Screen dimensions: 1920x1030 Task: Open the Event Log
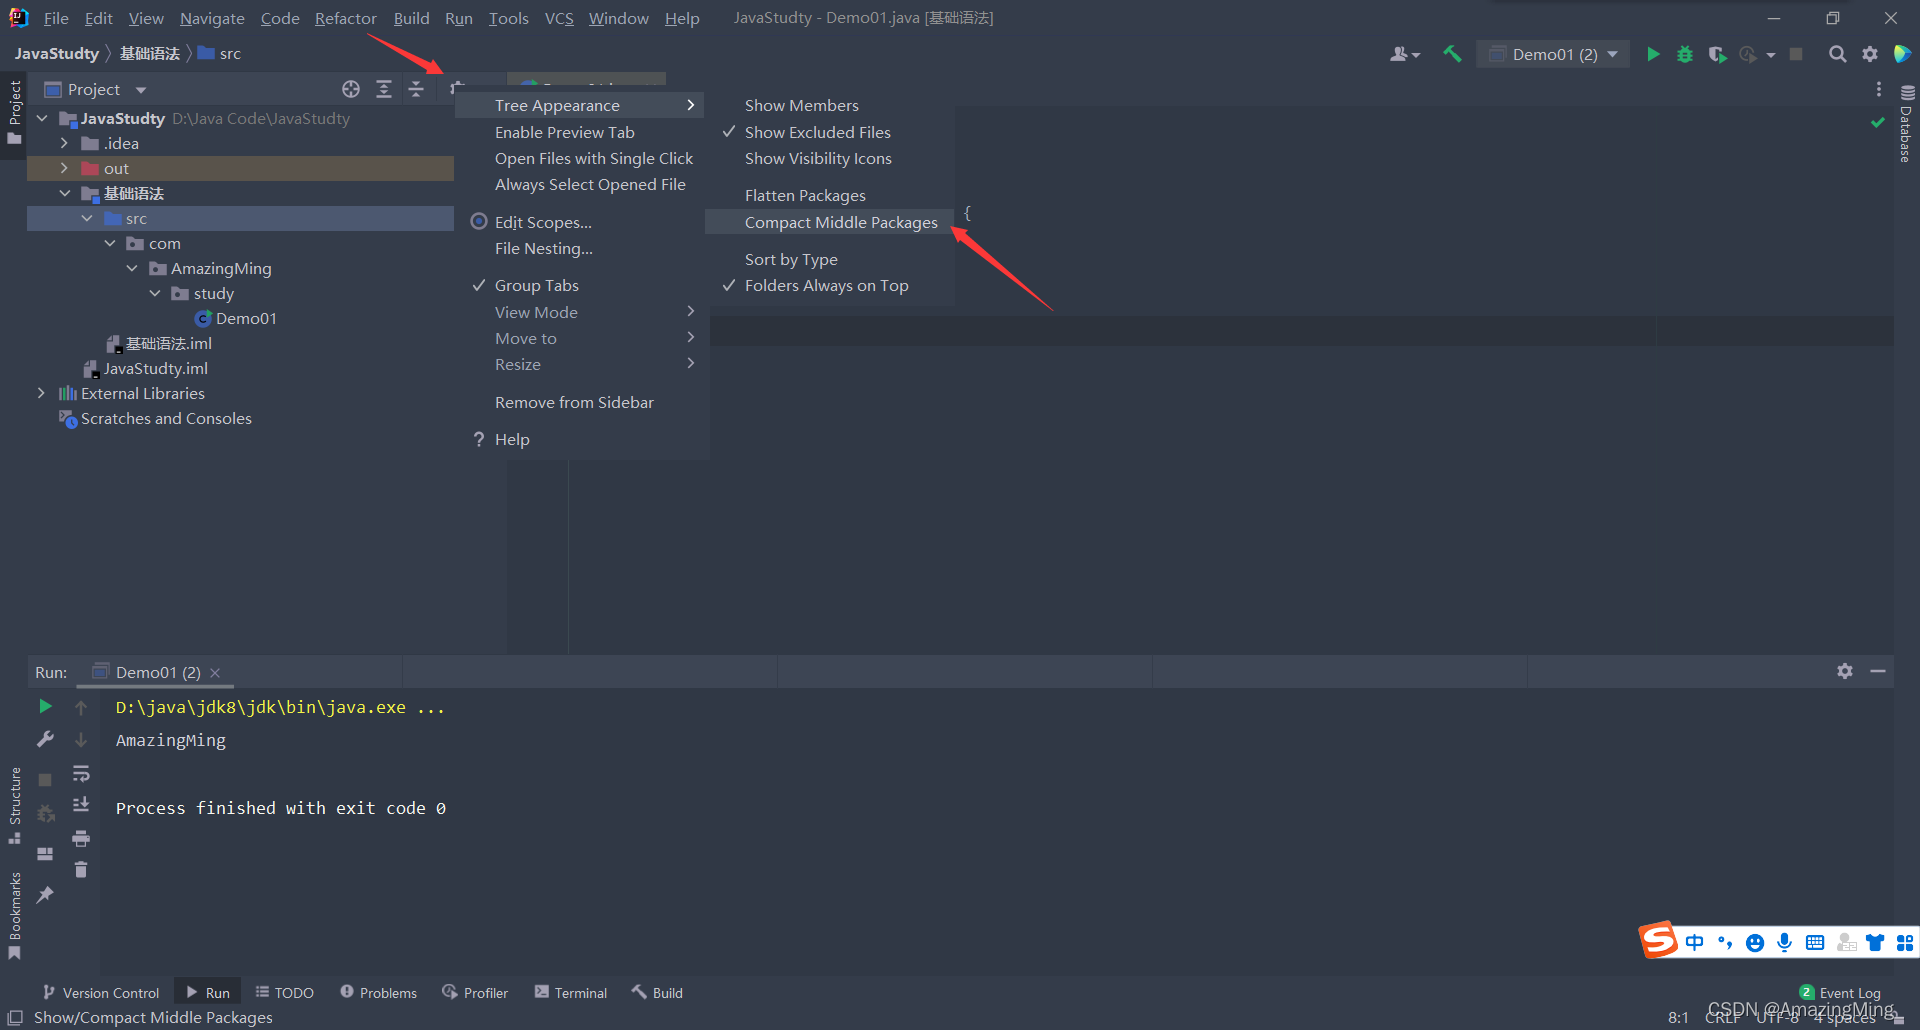tap(1840, 992)
